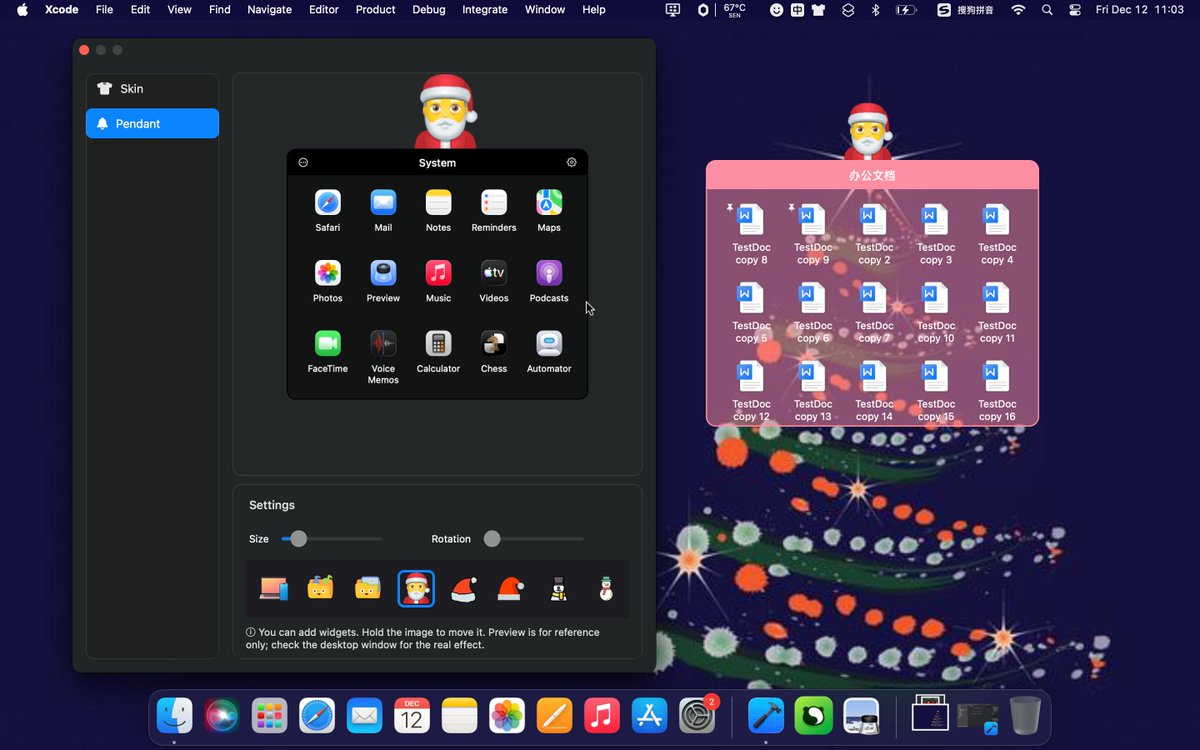Click the battery status icon
The height and width of the screenshot is (750, 1200).
905,9
